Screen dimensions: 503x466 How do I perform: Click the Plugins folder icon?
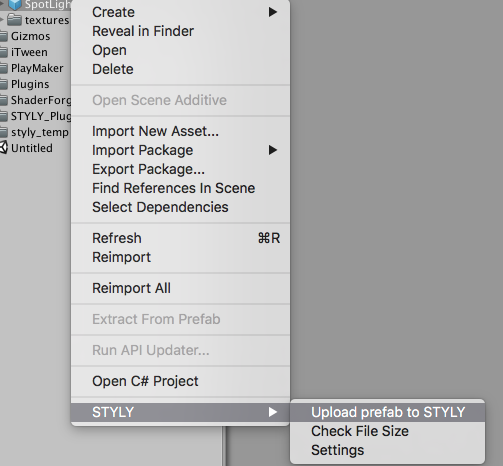pos(4,84)
